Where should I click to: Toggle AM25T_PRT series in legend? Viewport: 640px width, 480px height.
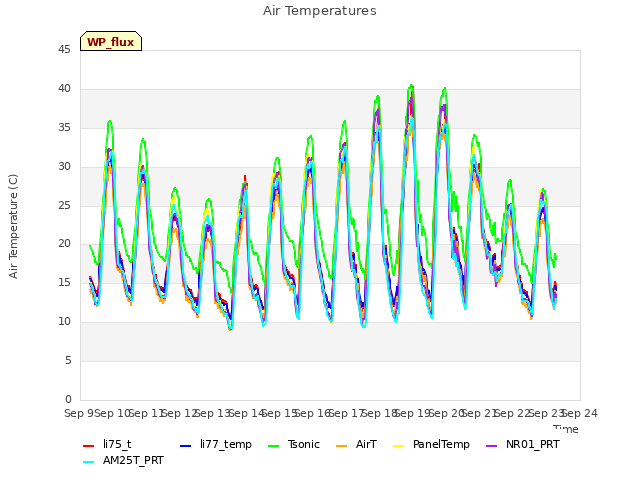(x=123, y=461)
